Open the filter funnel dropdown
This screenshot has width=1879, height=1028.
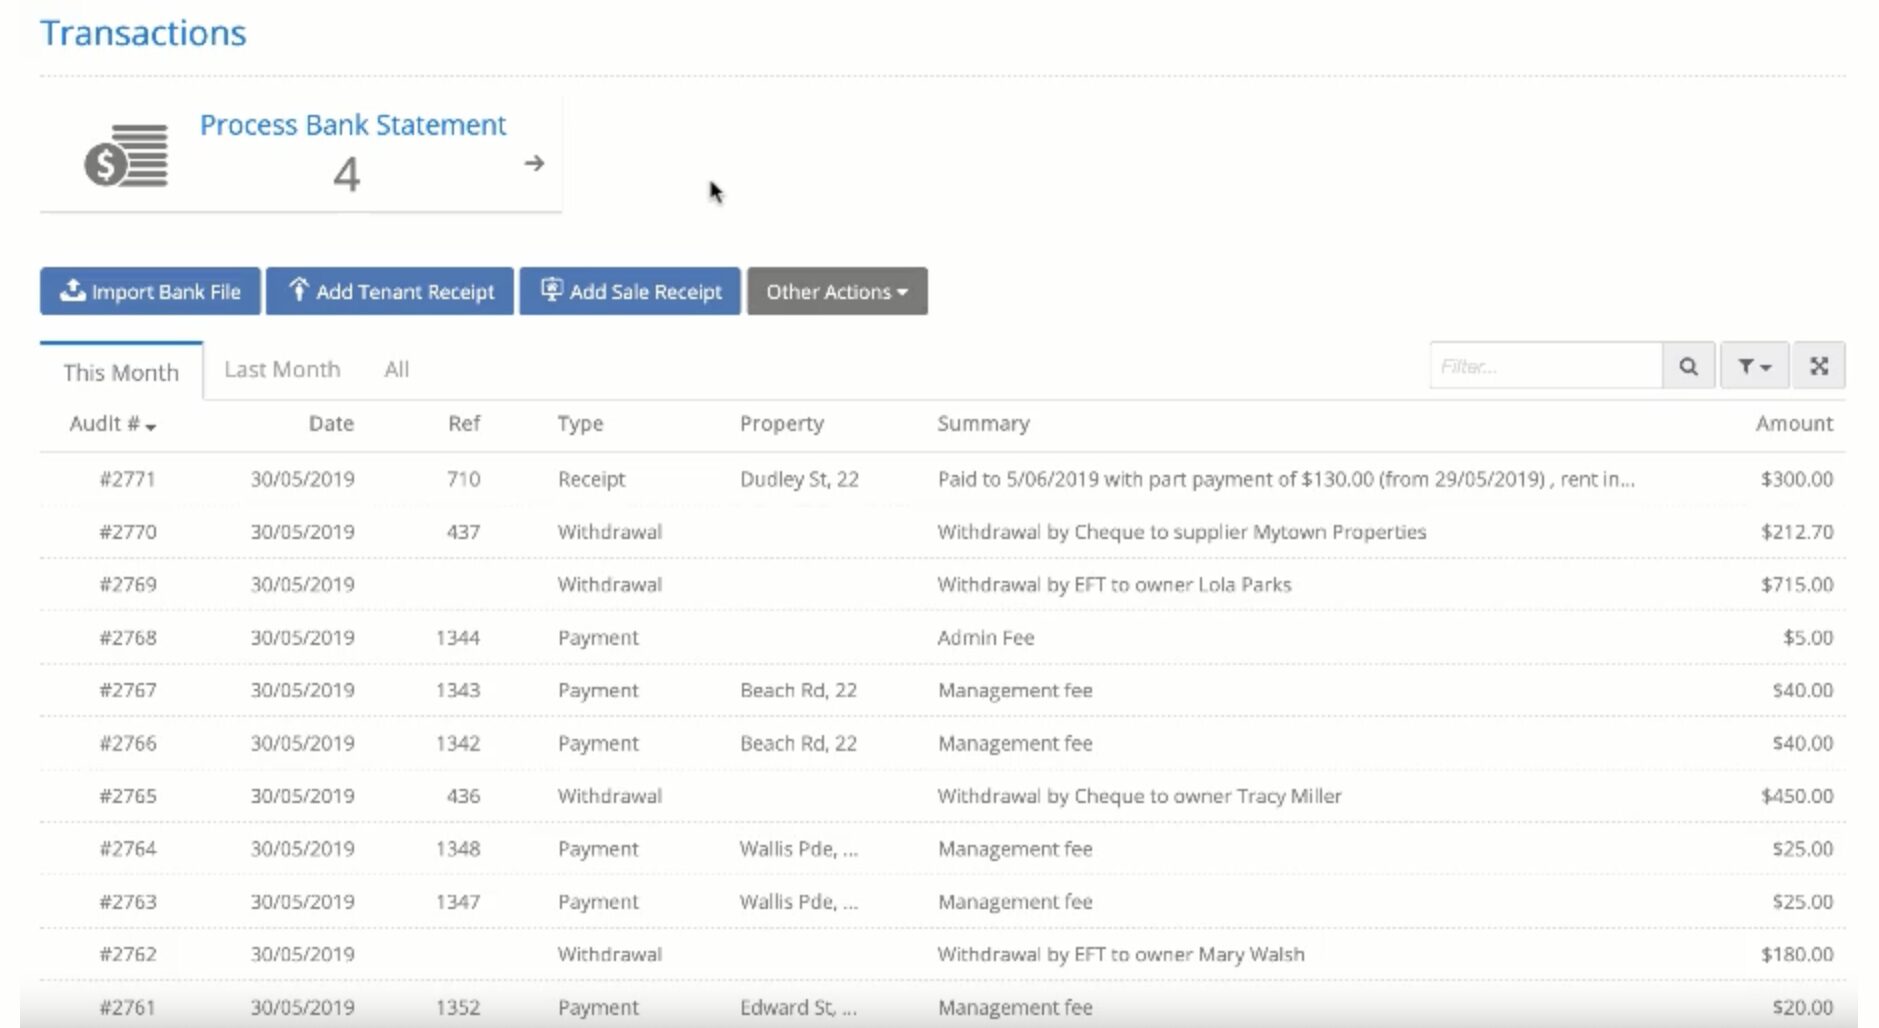pos(1754,366)
